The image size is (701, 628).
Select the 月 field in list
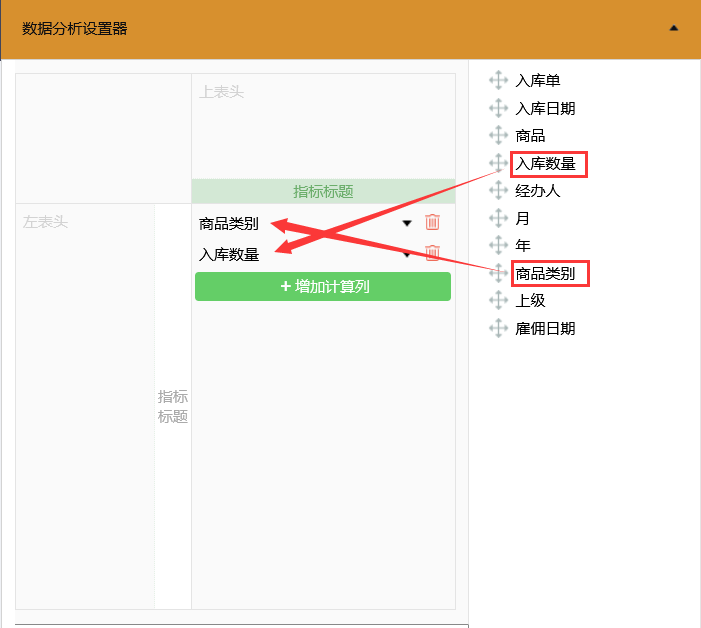coord(523,218)
